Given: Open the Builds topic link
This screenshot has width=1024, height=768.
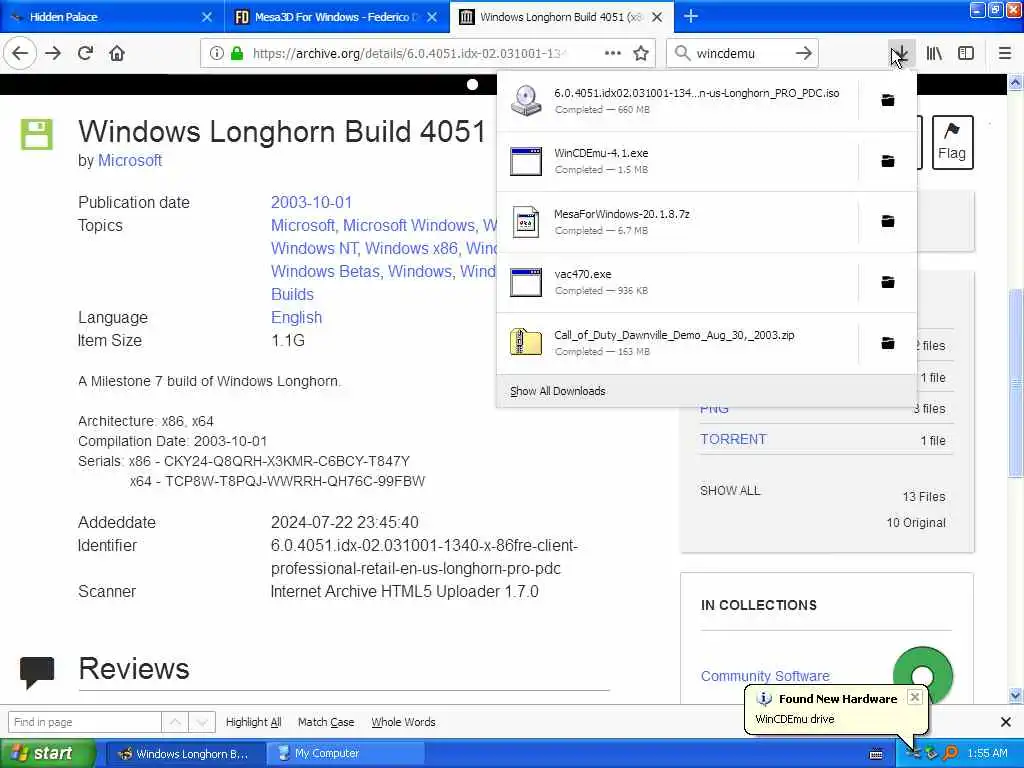Looking at the screenshot, I should point(293,295).
